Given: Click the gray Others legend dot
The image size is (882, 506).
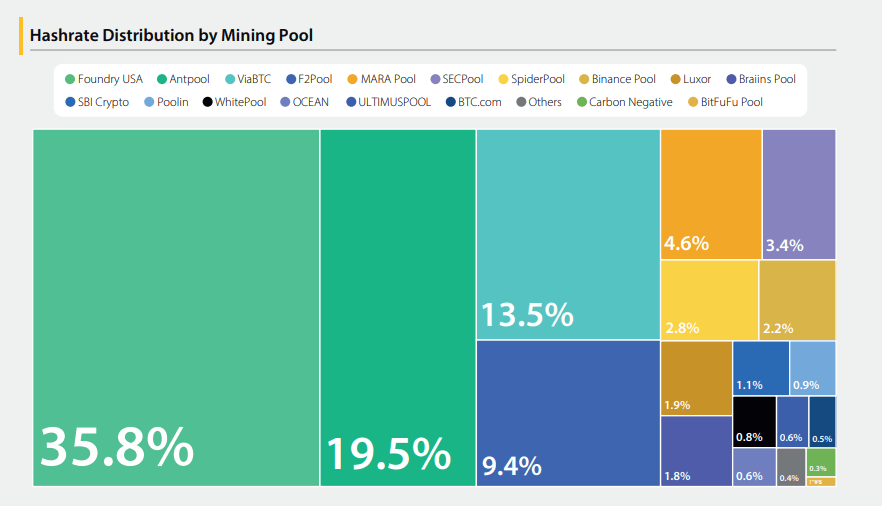Looking at the screenshot, I should pyautogui.click(x=521, y=102).
